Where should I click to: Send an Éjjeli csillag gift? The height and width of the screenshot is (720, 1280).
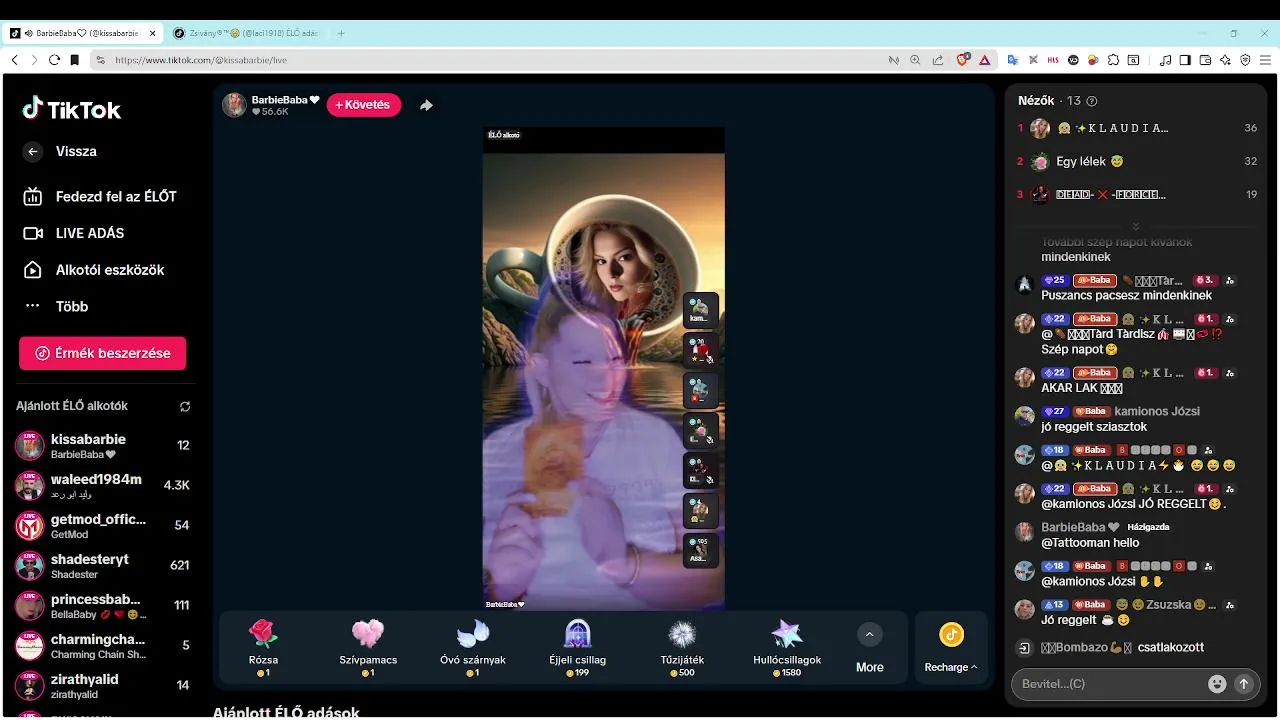coord(577,647)
